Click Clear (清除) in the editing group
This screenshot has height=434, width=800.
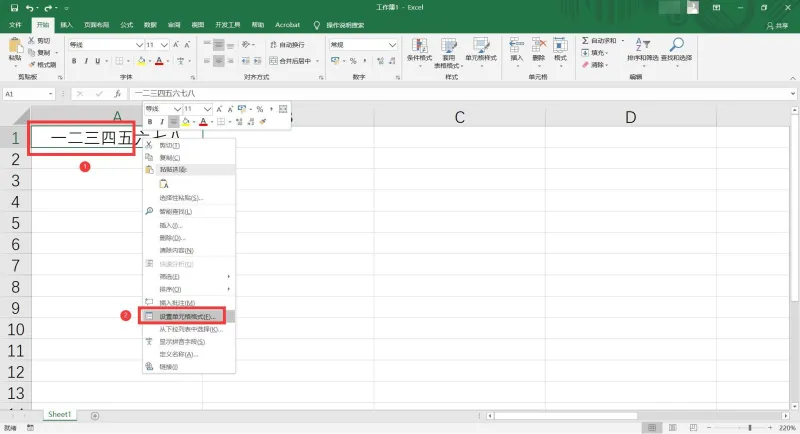(595, 65)
